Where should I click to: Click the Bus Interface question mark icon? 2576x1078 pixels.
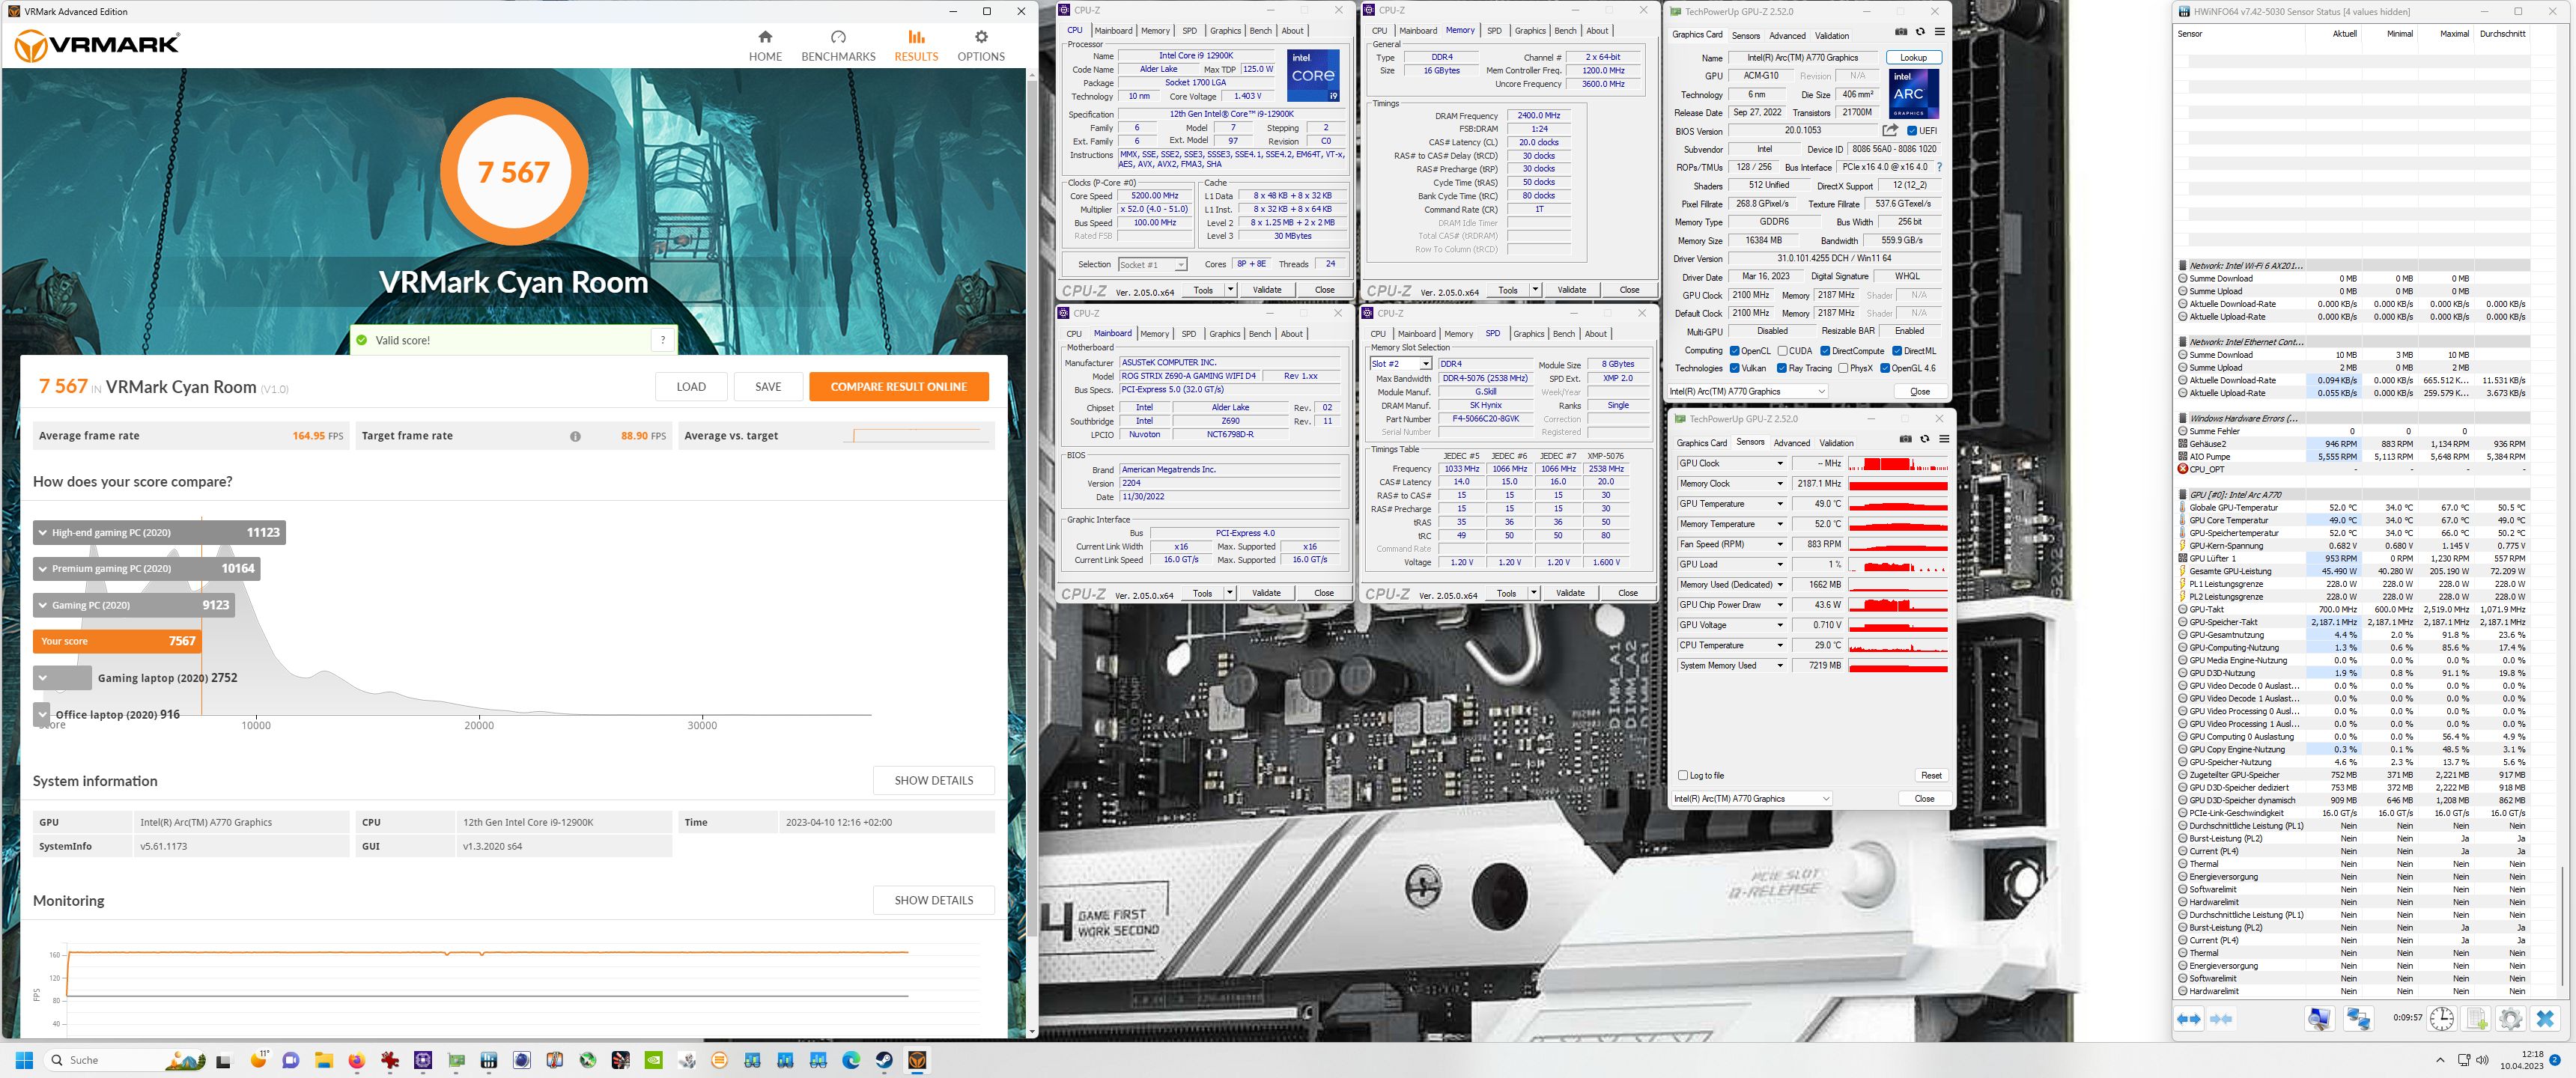click(1939, 167)
